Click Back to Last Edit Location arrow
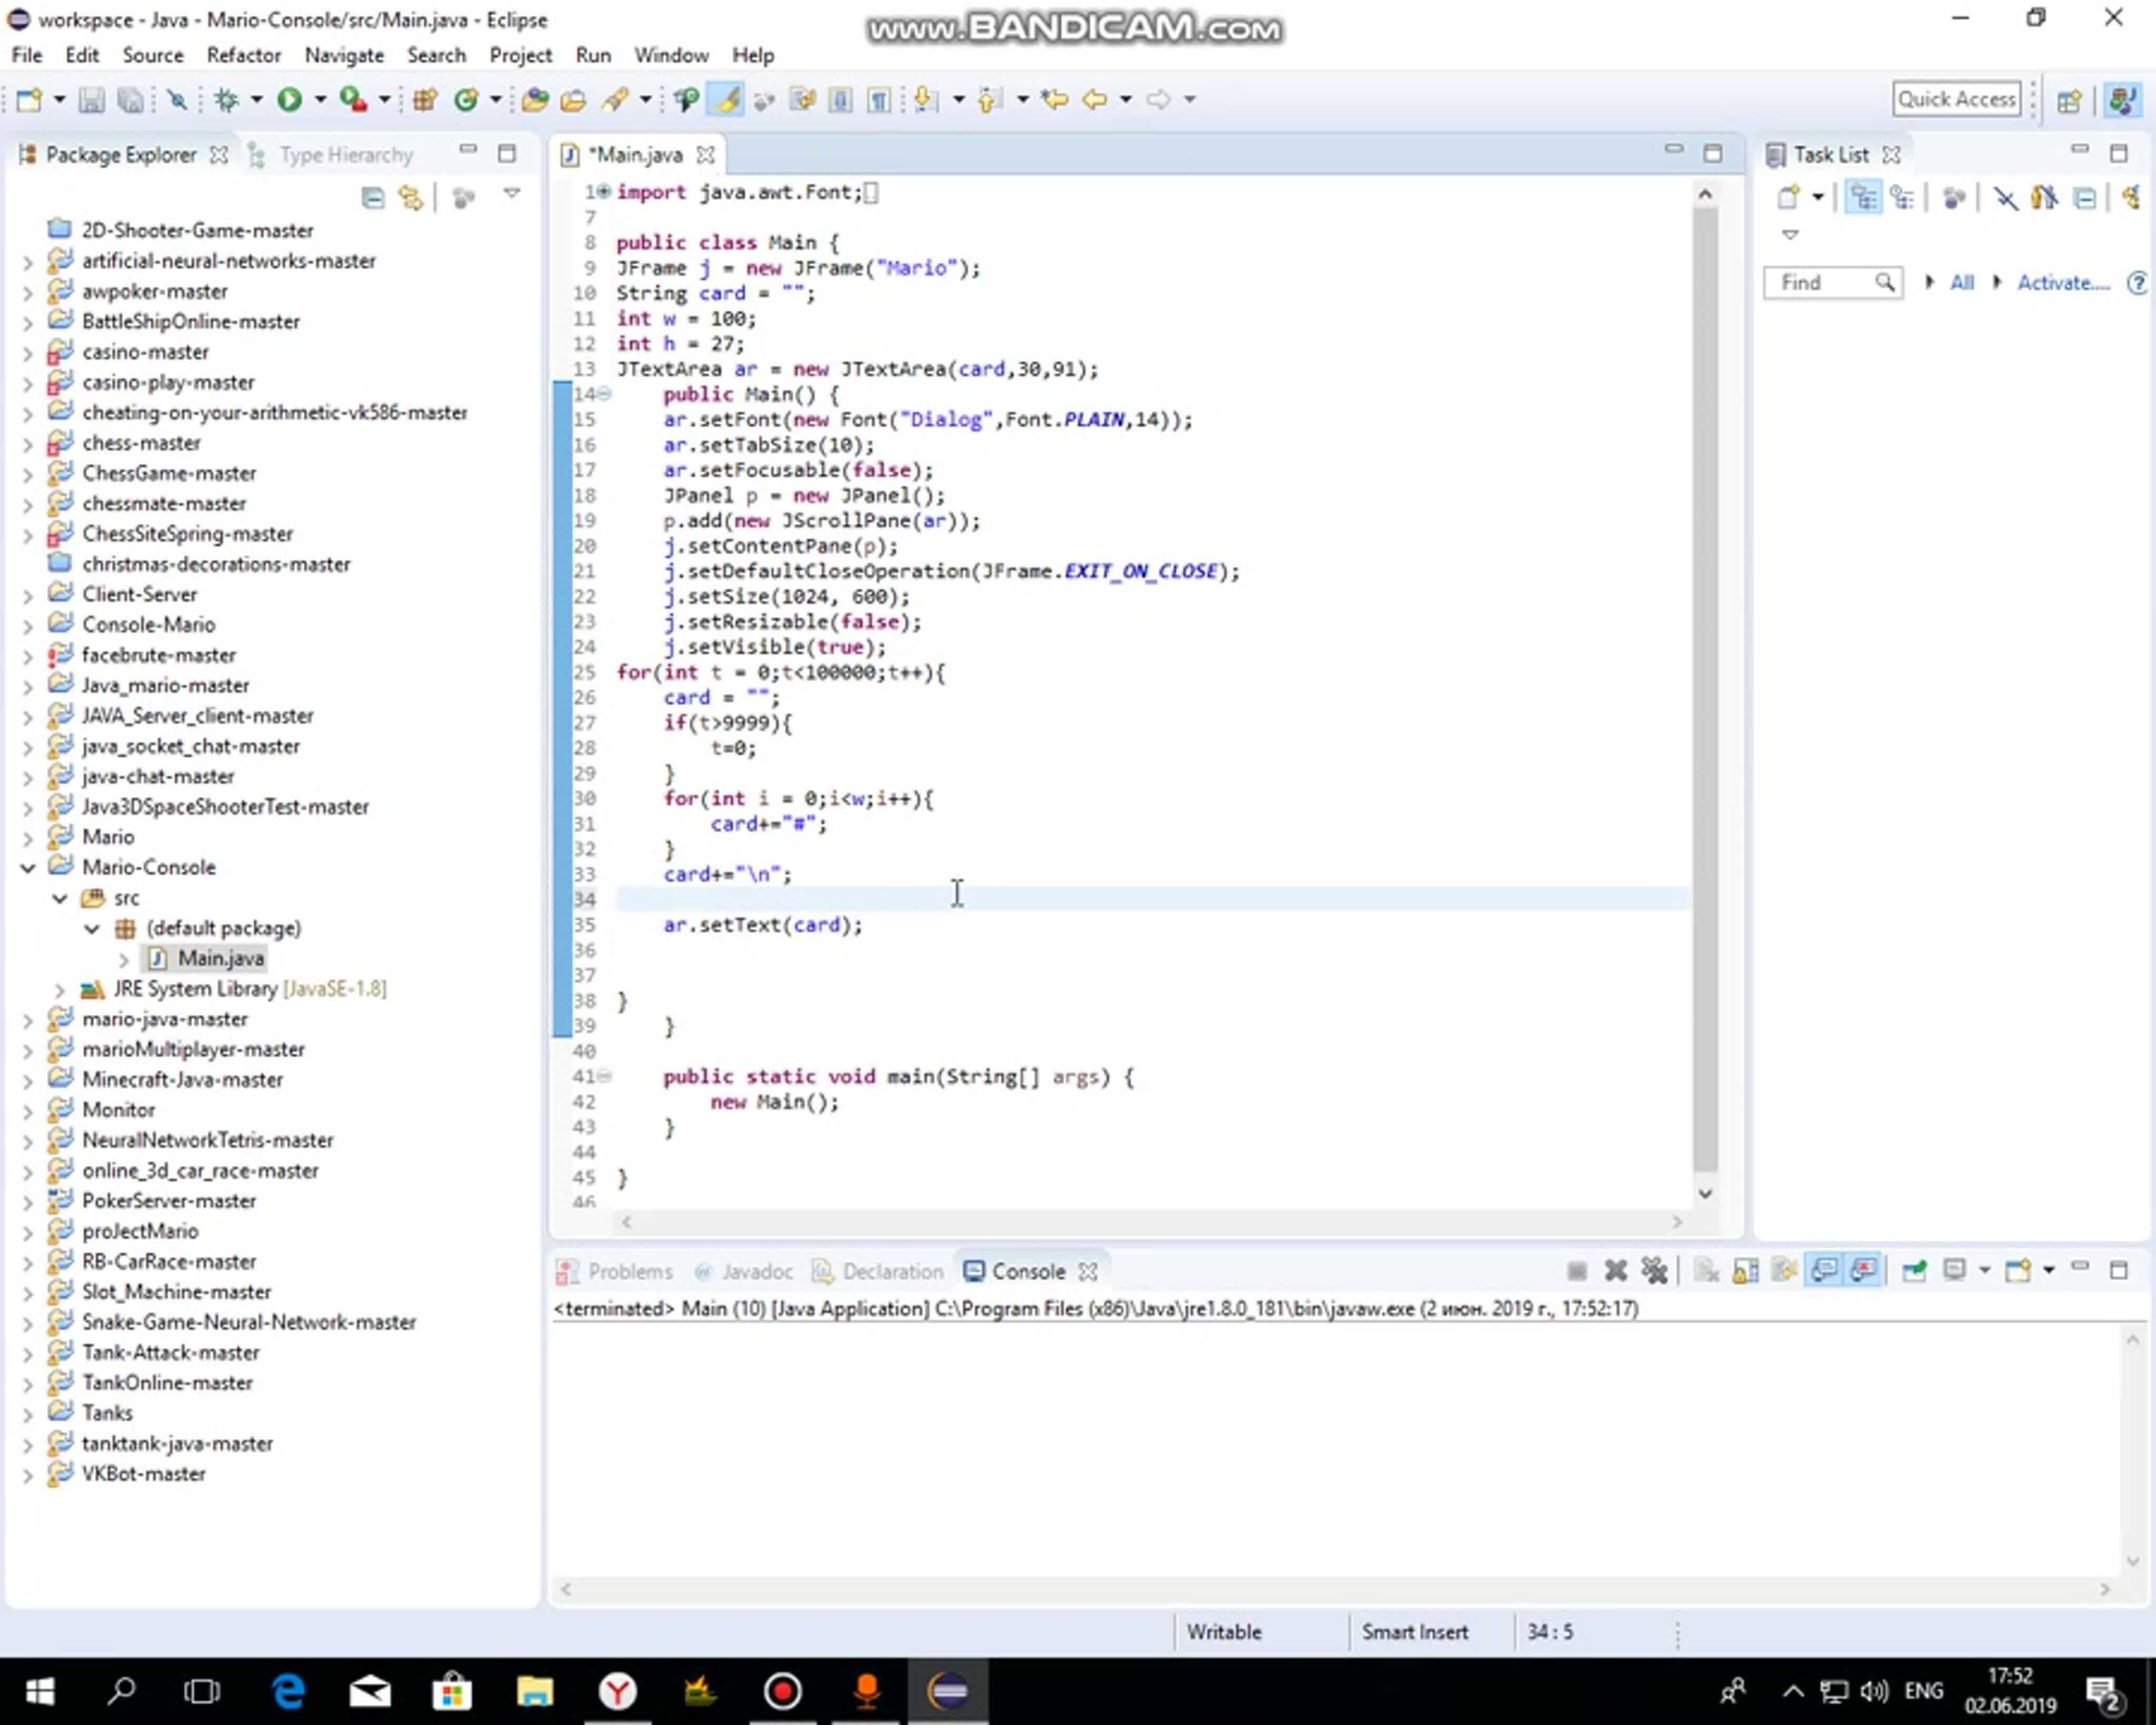2156x1725 pixels. point(1054,99)
